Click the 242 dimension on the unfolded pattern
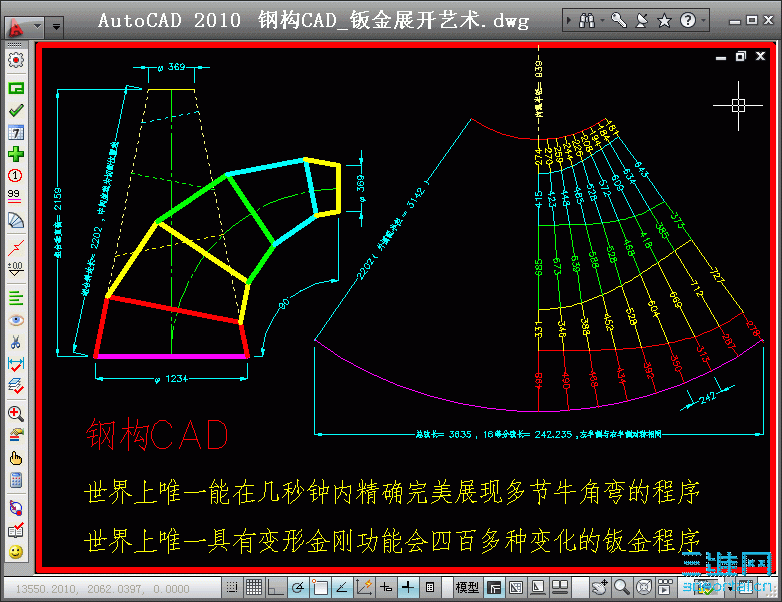Image resolution: width=782 pixels, height=602 pixels. coord(707,398)
